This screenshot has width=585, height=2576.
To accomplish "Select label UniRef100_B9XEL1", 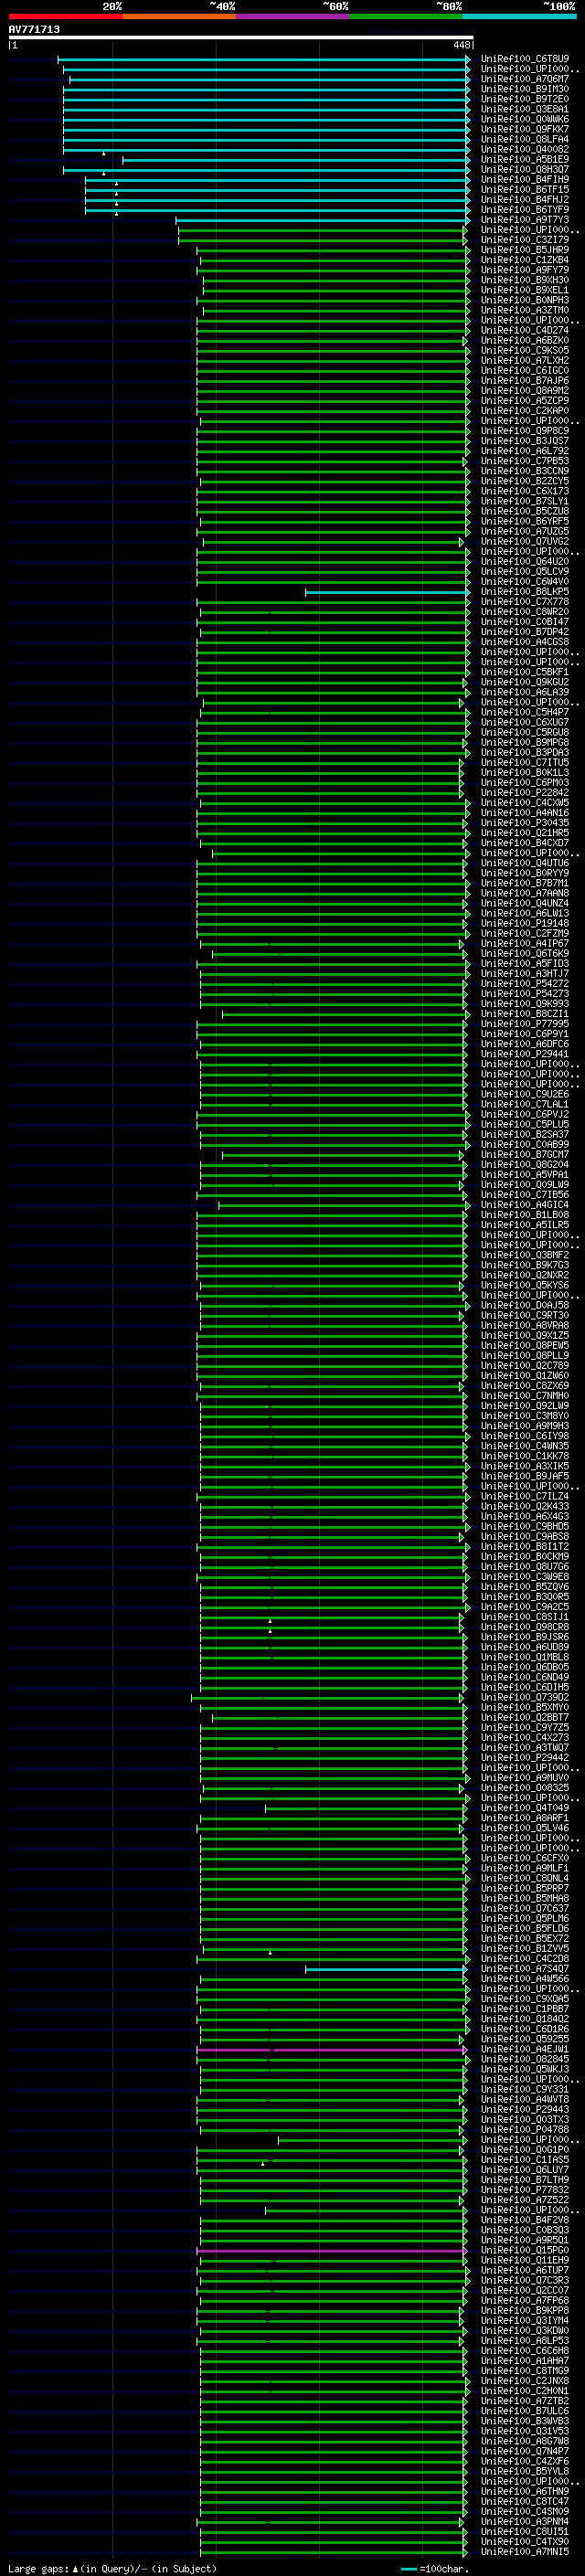I will tap(524, 290).
